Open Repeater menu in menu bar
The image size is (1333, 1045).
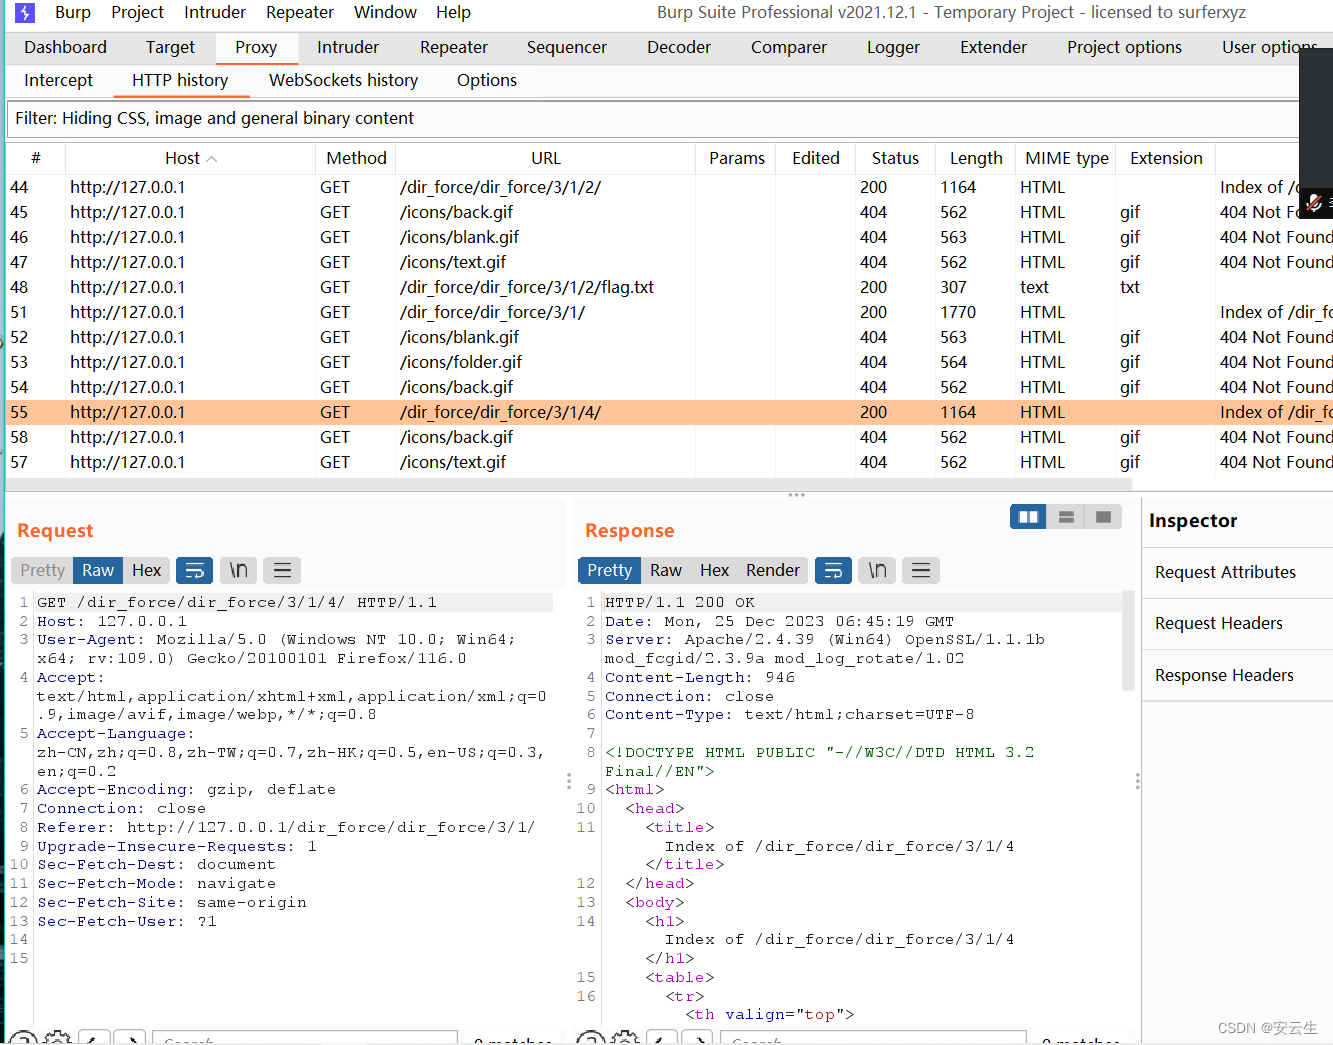tap(300, 12)
